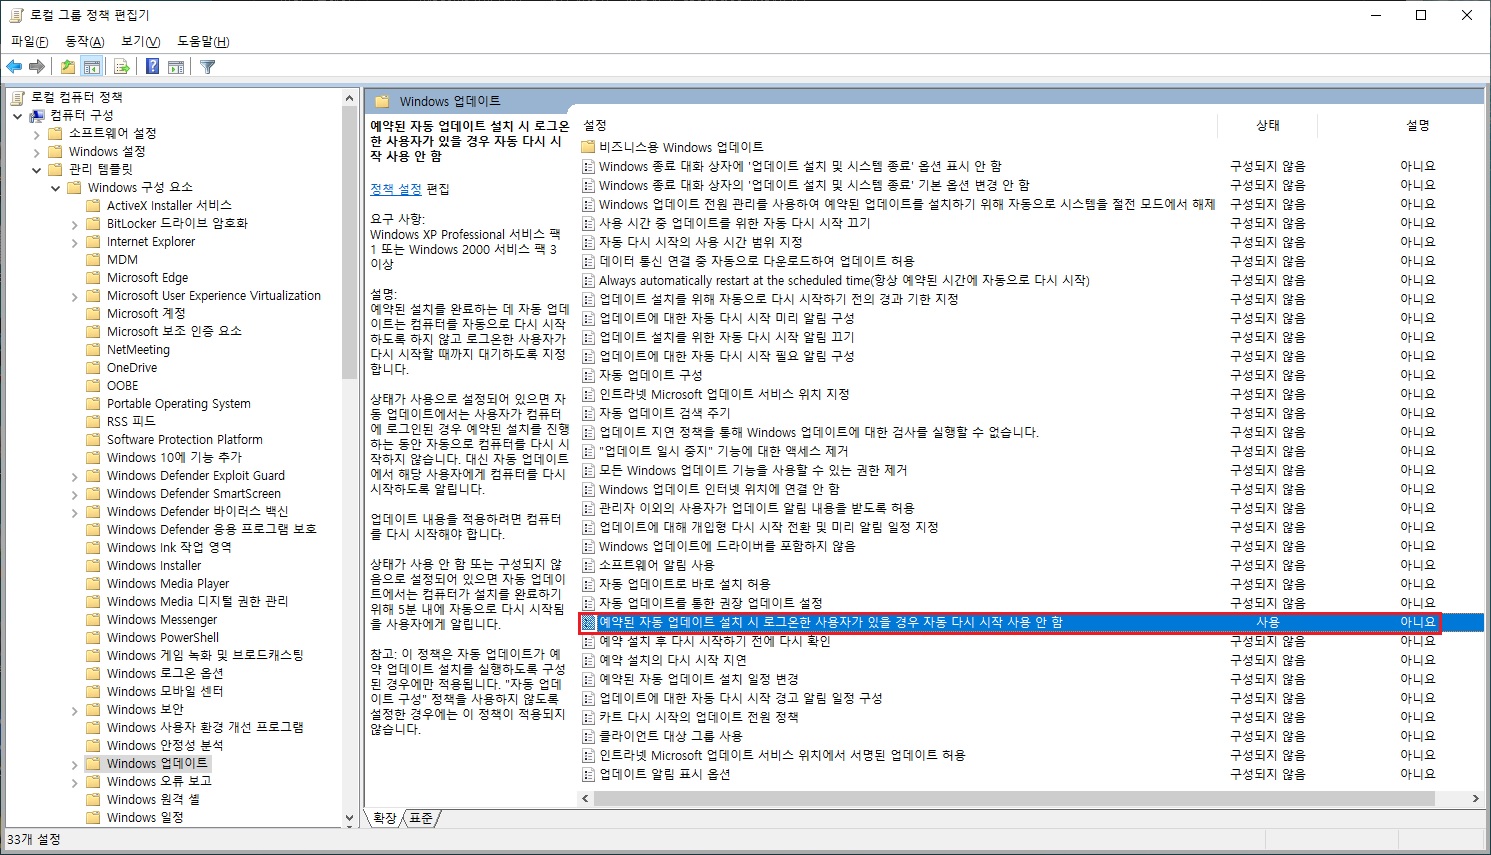Click the policy icon beside 업데이트 알림 표시 옵션
The image size is (1491, 855).
[x=588, y=774]
